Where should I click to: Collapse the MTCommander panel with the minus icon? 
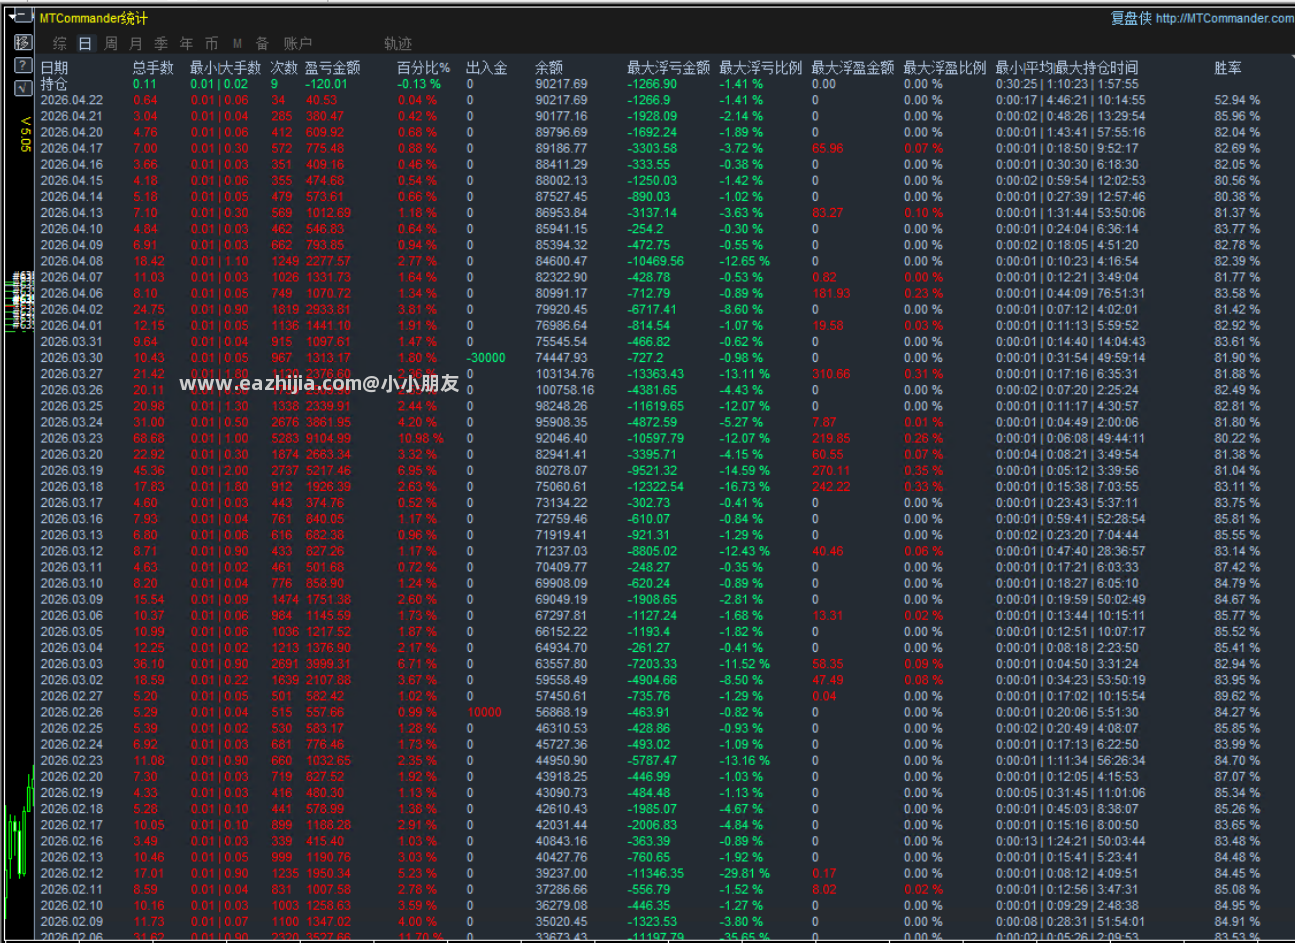tap(22, 15)
